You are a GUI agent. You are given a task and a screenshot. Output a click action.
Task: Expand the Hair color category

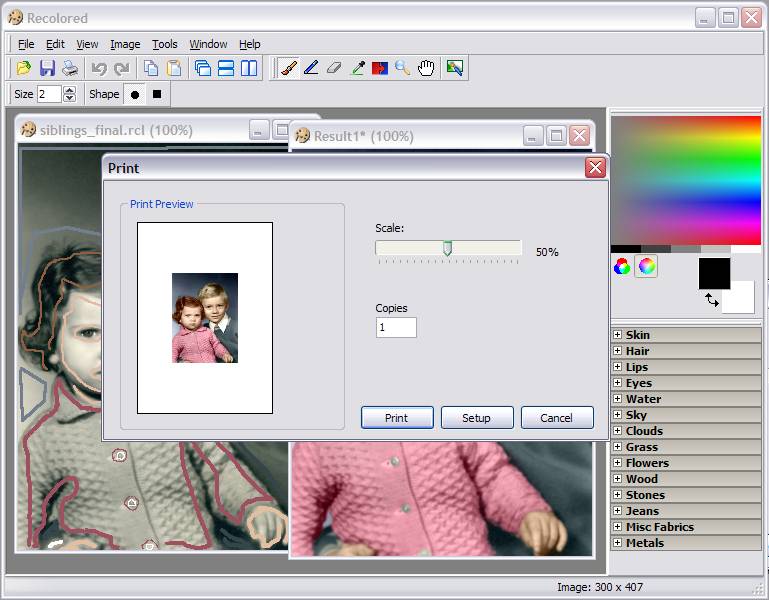617,351
